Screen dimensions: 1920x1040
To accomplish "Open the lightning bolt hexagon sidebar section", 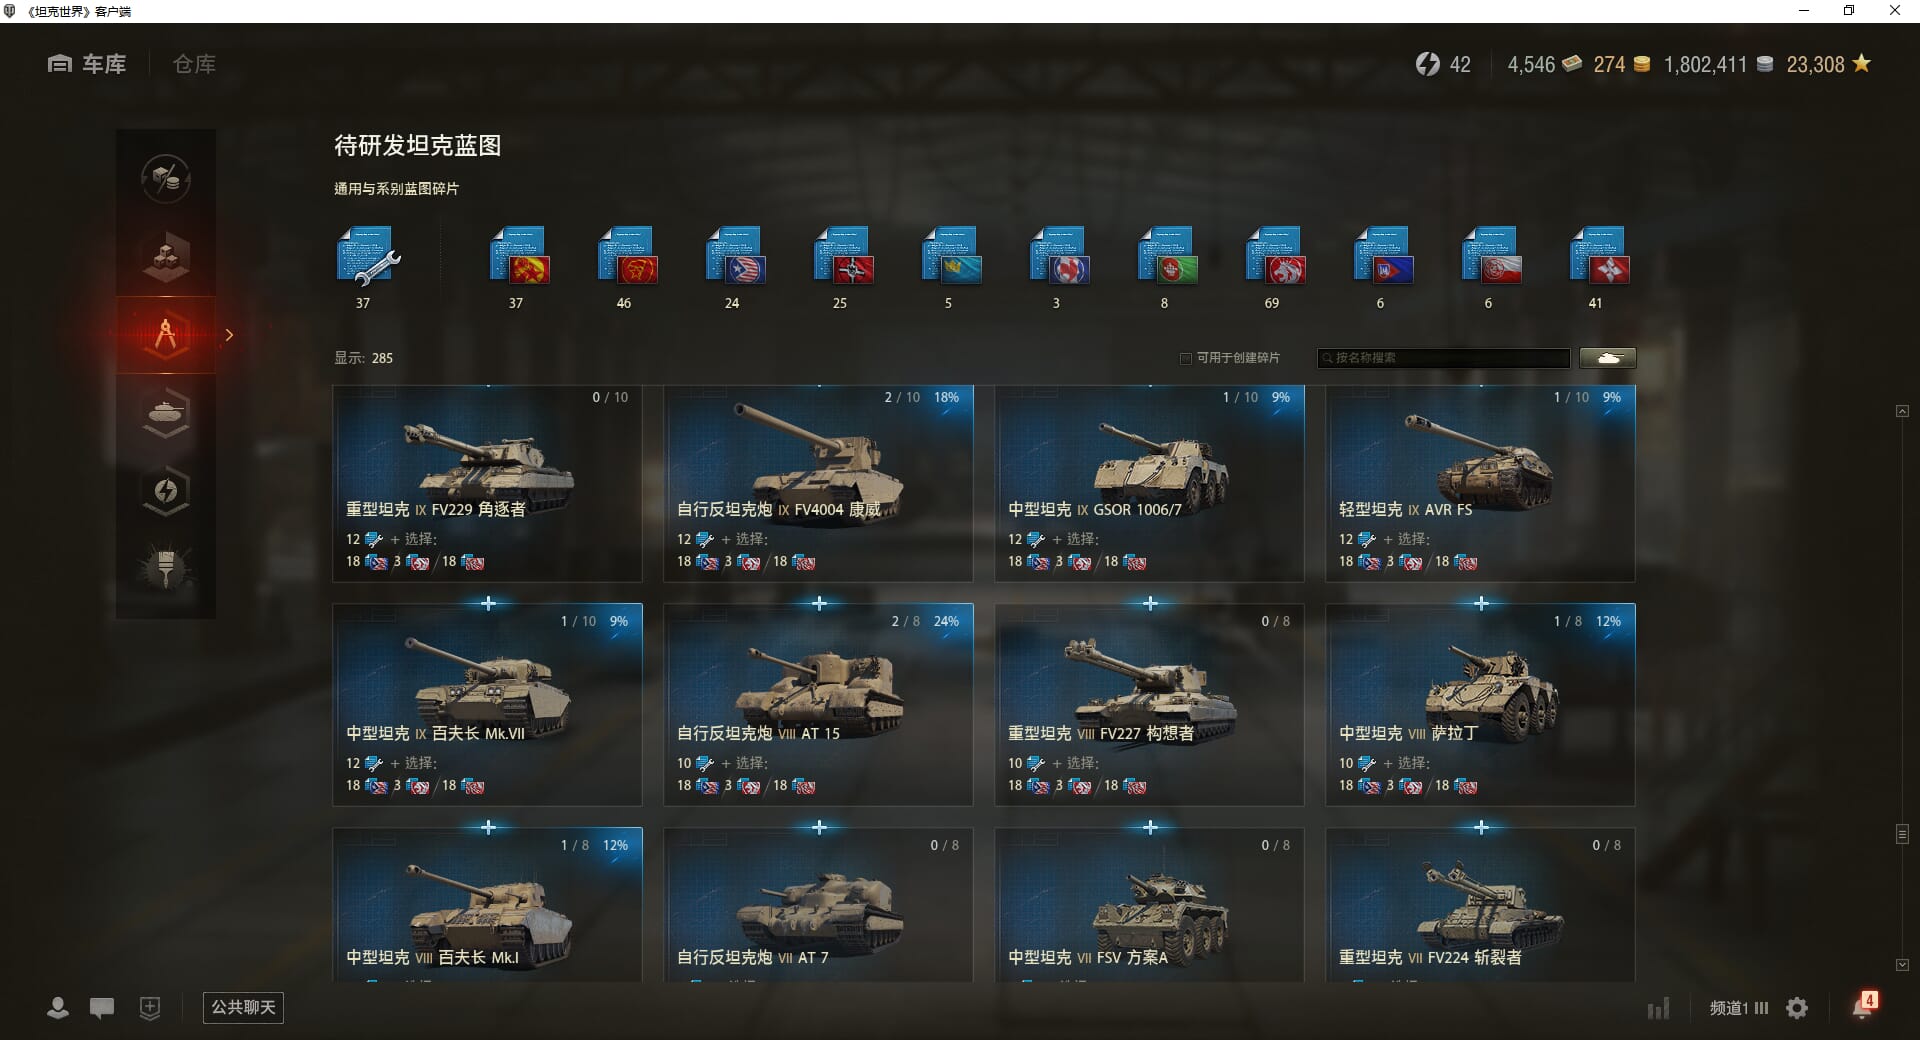I will [x=166, y=491].
